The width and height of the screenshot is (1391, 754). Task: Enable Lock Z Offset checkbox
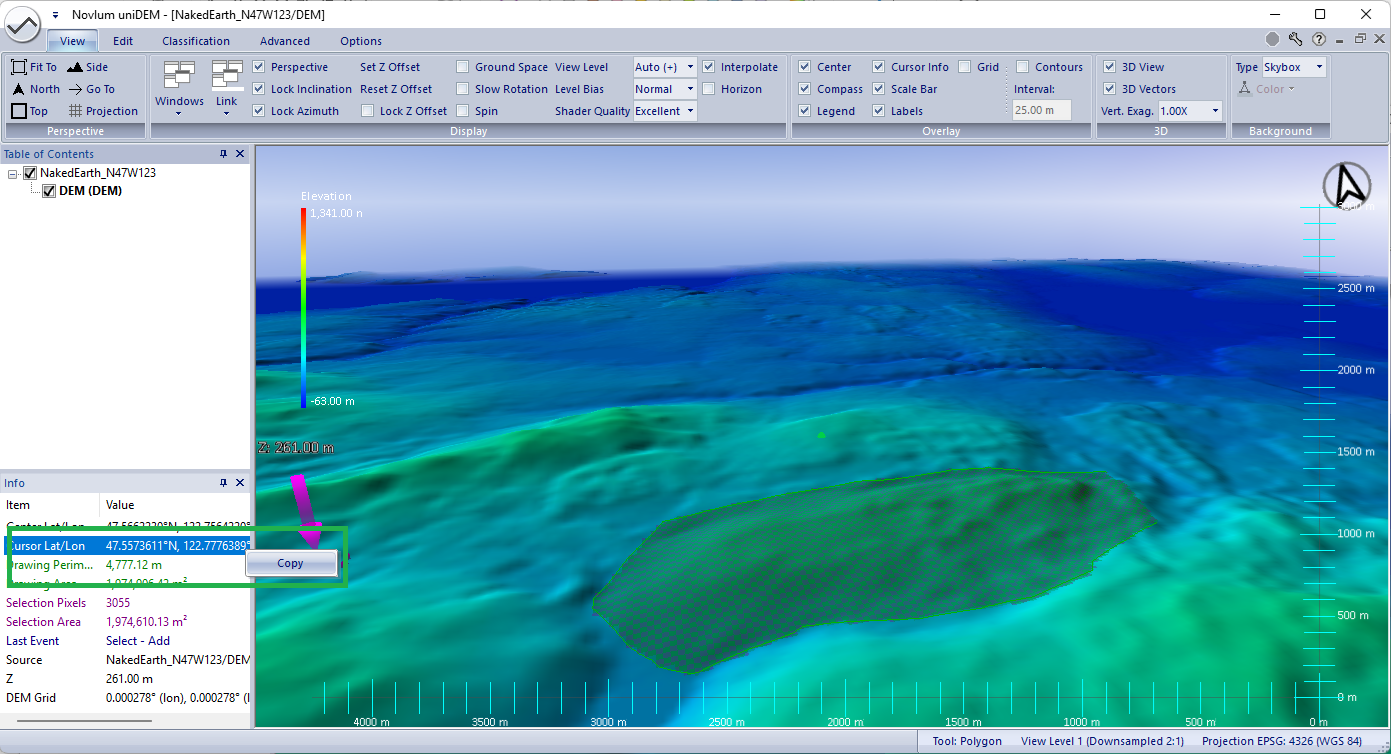pyautogui.click(x=368, y=111)
